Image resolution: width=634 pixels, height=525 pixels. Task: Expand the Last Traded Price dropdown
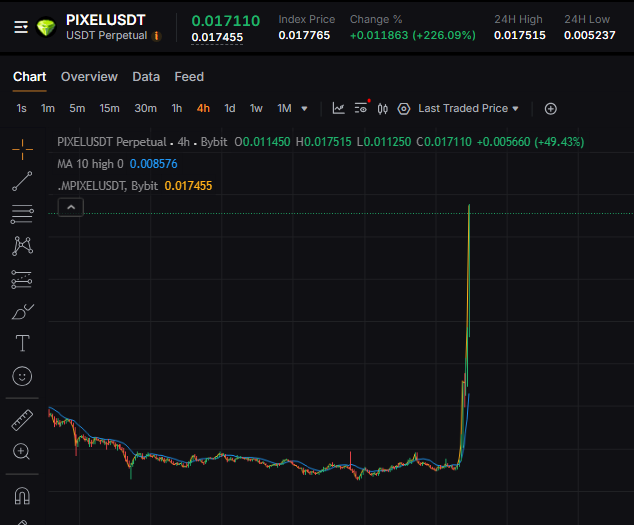[x=468, y=108]
